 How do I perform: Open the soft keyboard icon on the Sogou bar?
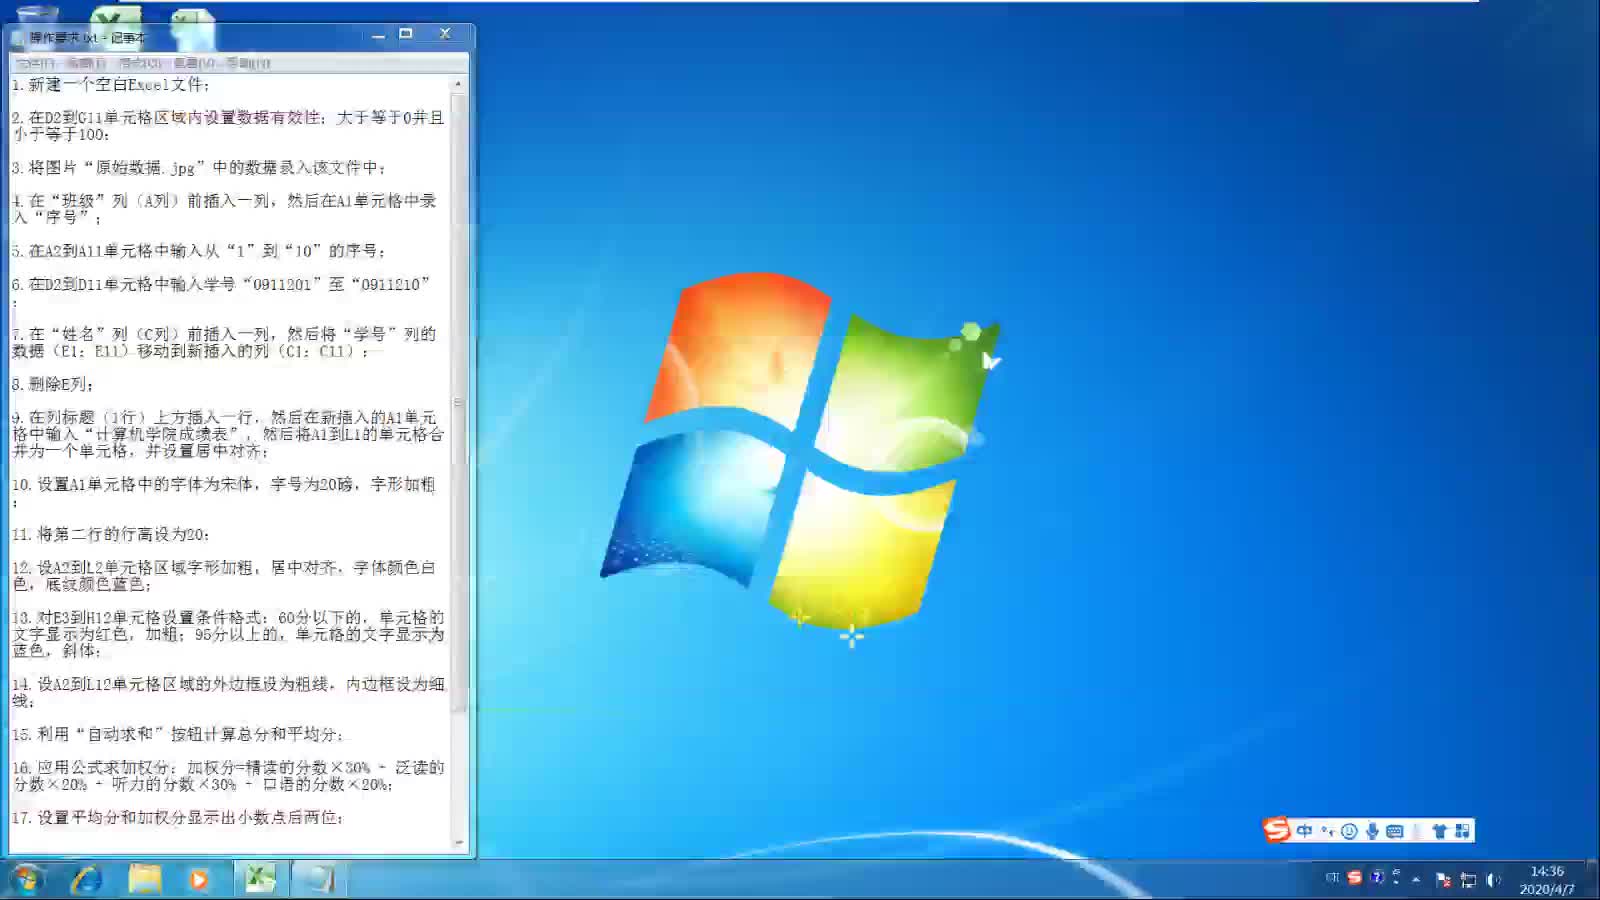coord(1395,830)
